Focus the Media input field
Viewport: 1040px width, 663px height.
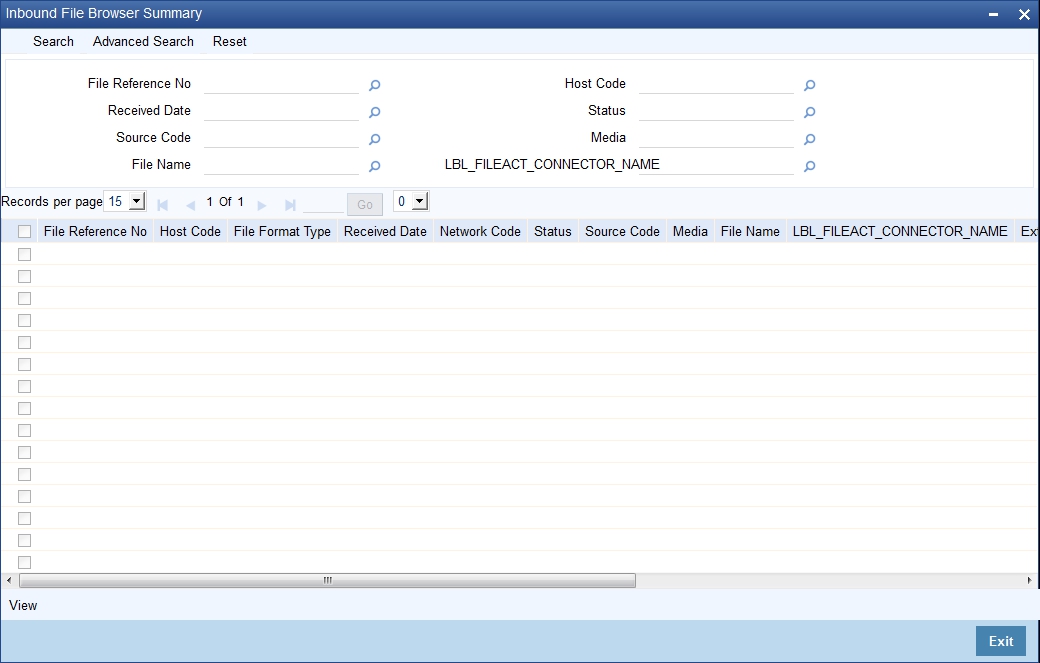pyautogui.click(x=716, y=139)
